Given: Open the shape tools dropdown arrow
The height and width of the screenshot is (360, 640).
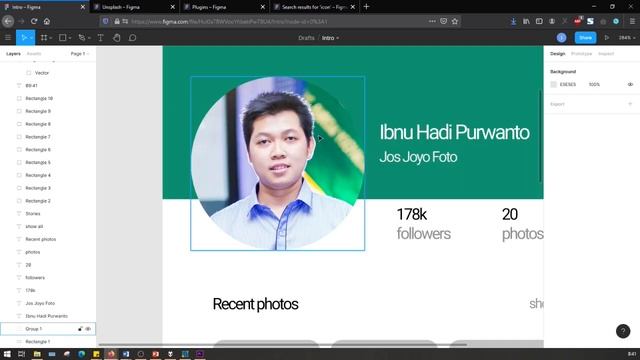Looking at the screenshot, I should click(70, 38).
